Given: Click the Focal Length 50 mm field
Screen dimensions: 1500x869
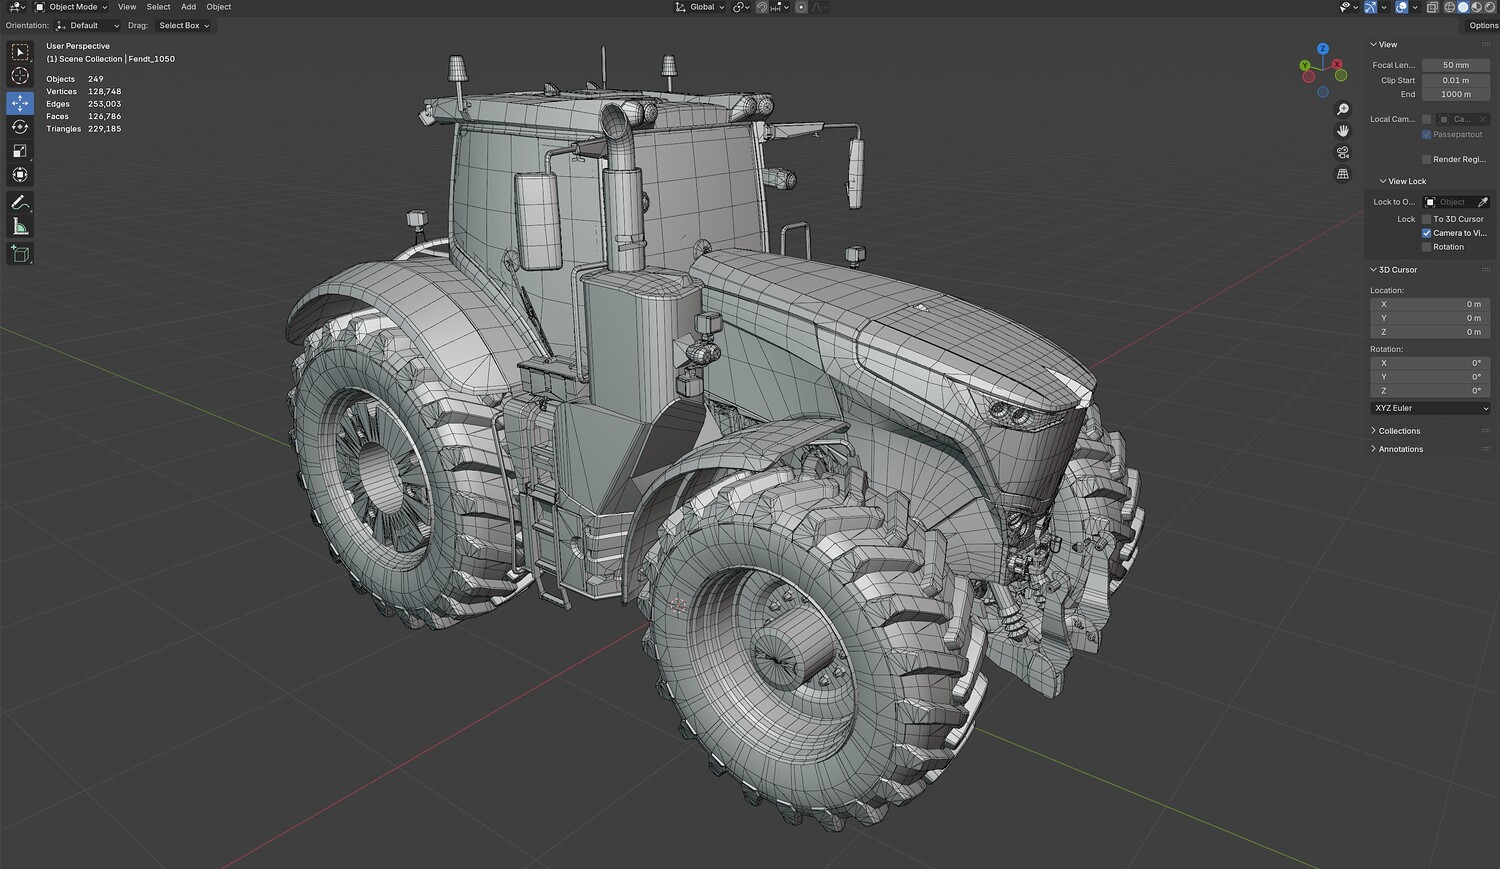Looking at the screenshot, I should [x=1456, y=65].
